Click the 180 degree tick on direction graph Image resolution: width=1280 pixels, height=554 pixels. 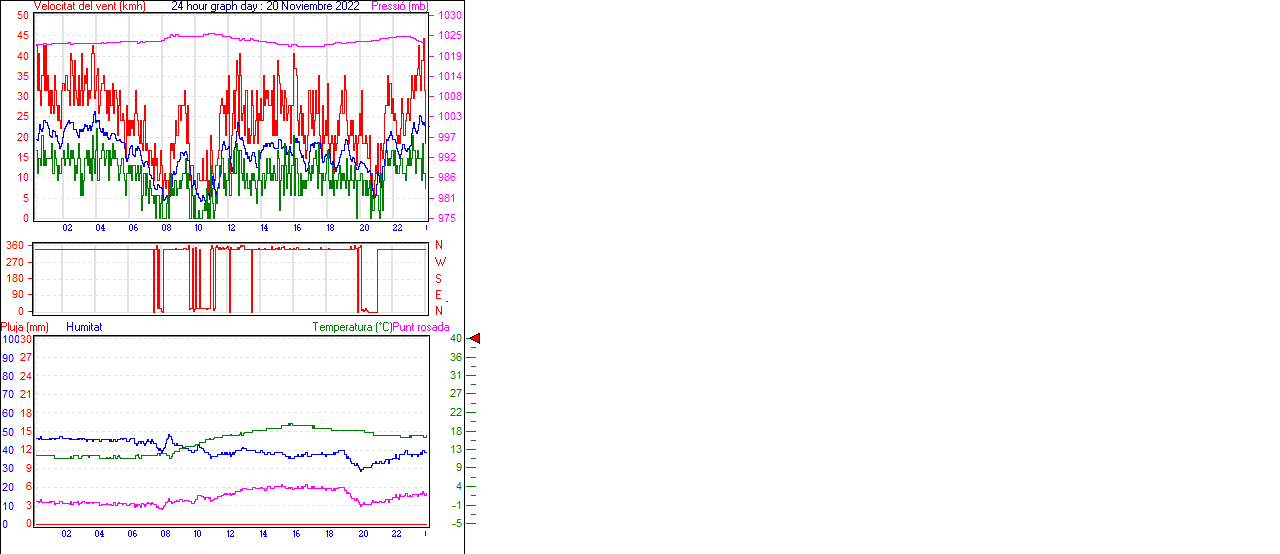(x=15, y=278)
